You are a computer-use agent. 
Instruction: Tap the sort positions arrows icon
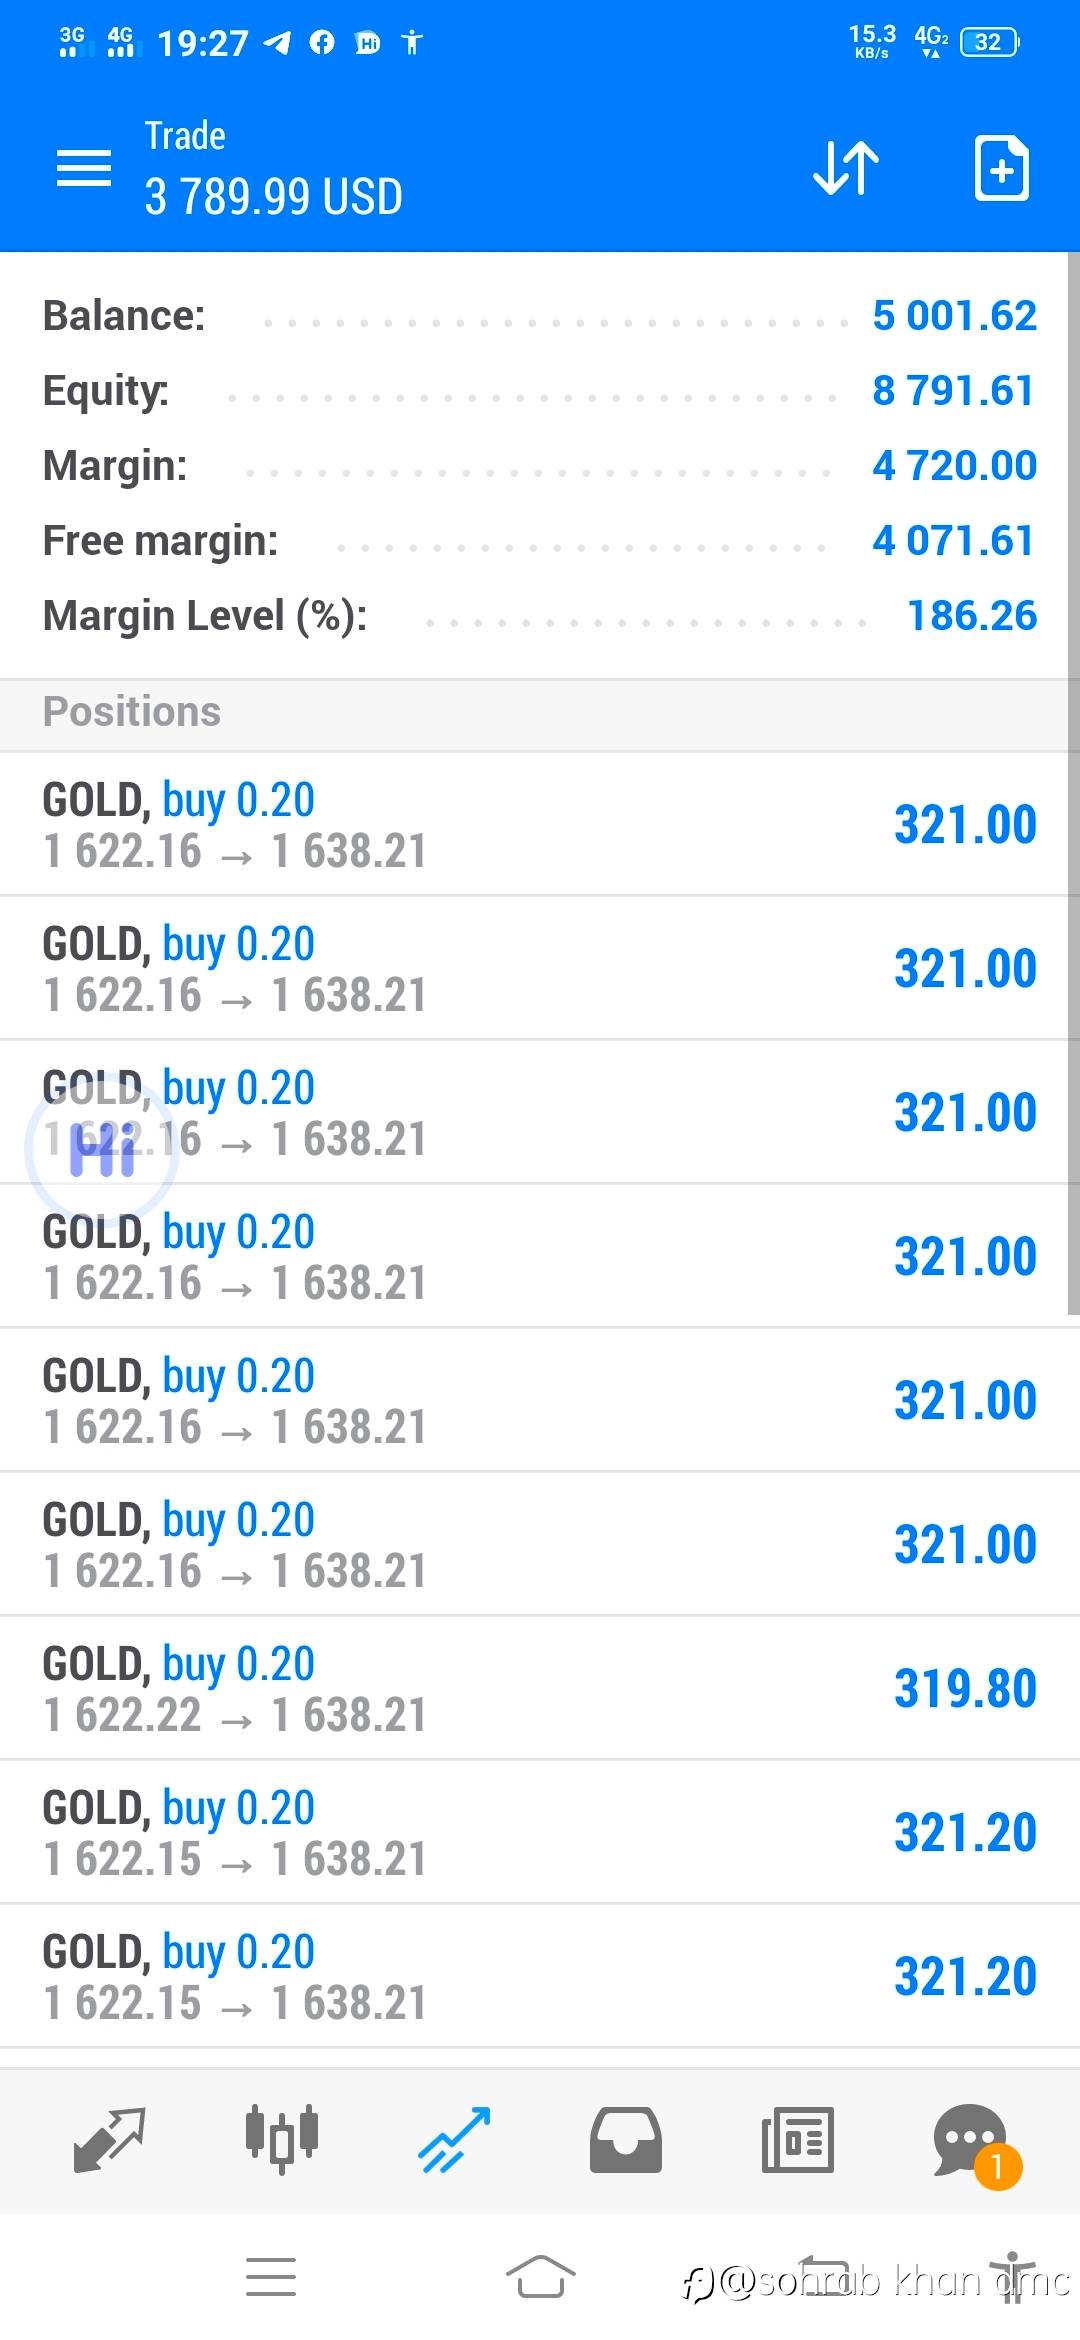click(x=845, y=168)
